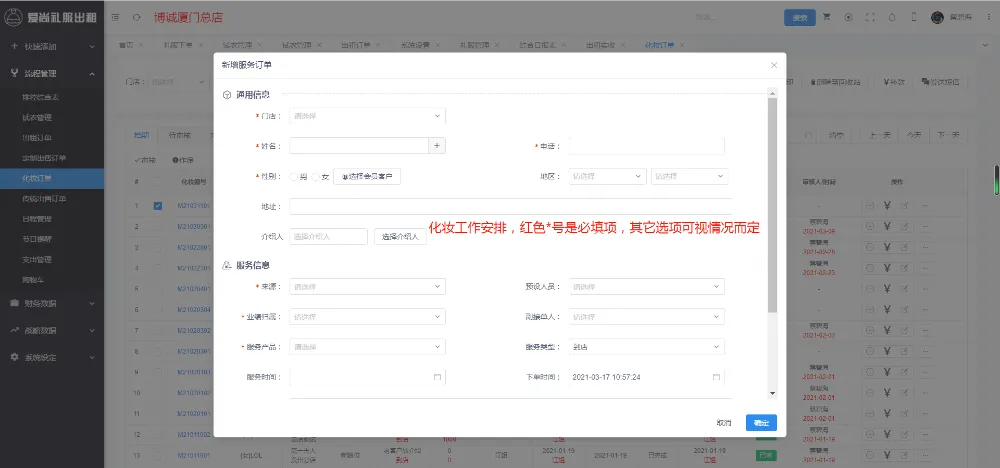Click the refresh icon beside the store name

[x=136, y=17]
